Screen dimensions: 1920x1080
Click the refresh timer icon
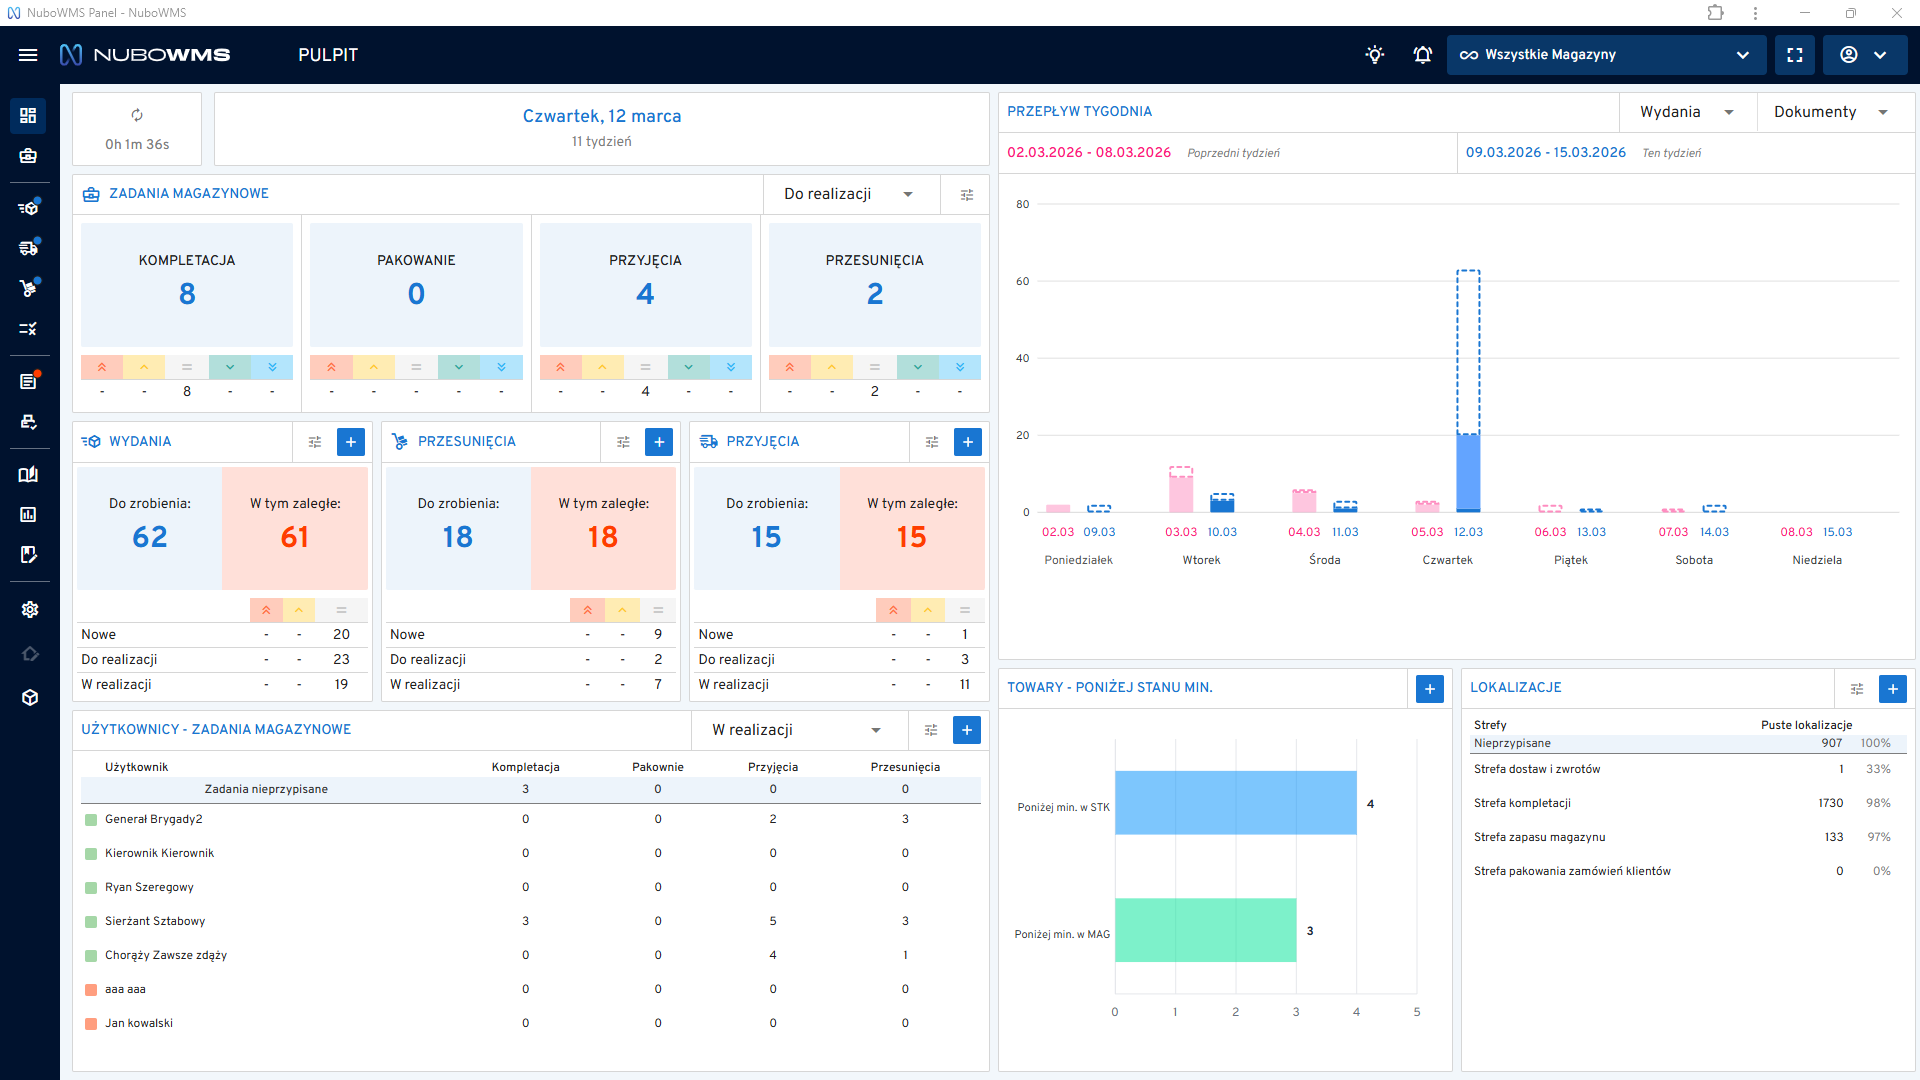(x=137, y=116)
